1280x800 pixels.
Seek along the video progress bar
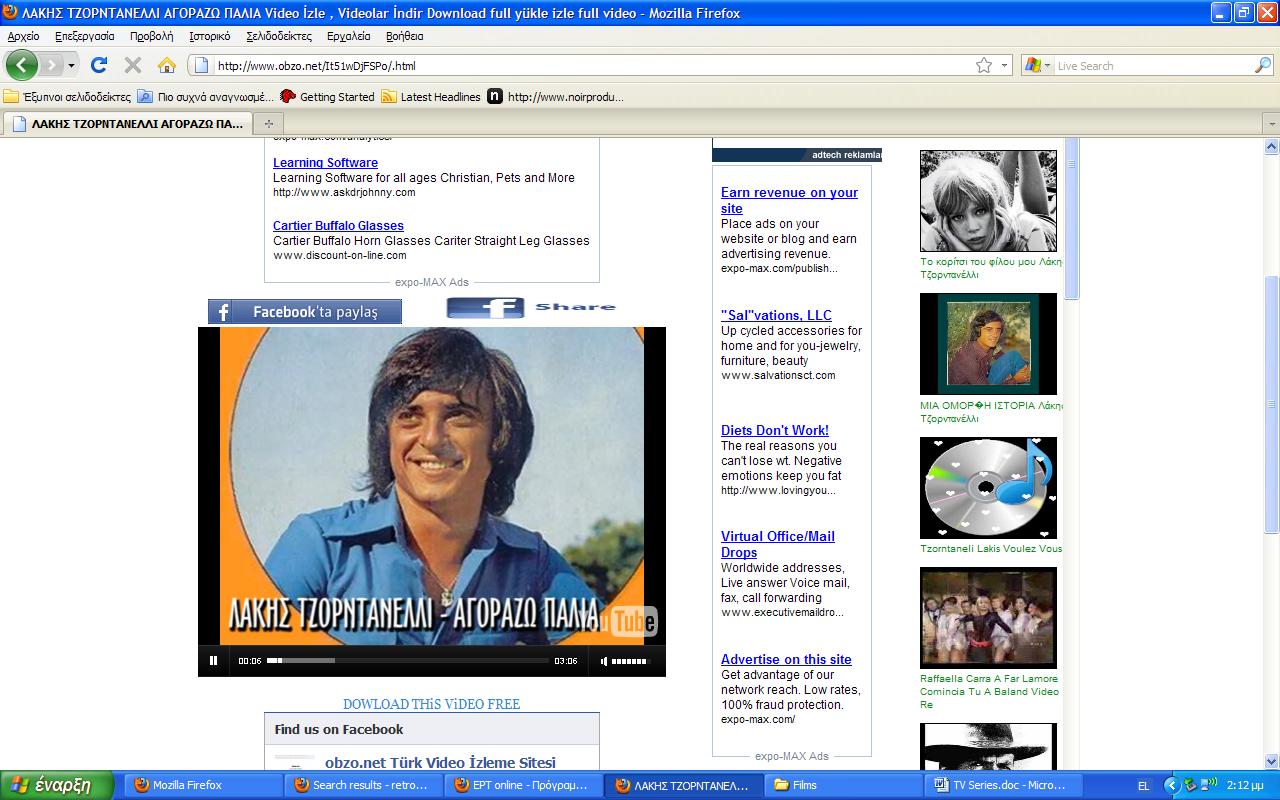(x=410, y=660)
